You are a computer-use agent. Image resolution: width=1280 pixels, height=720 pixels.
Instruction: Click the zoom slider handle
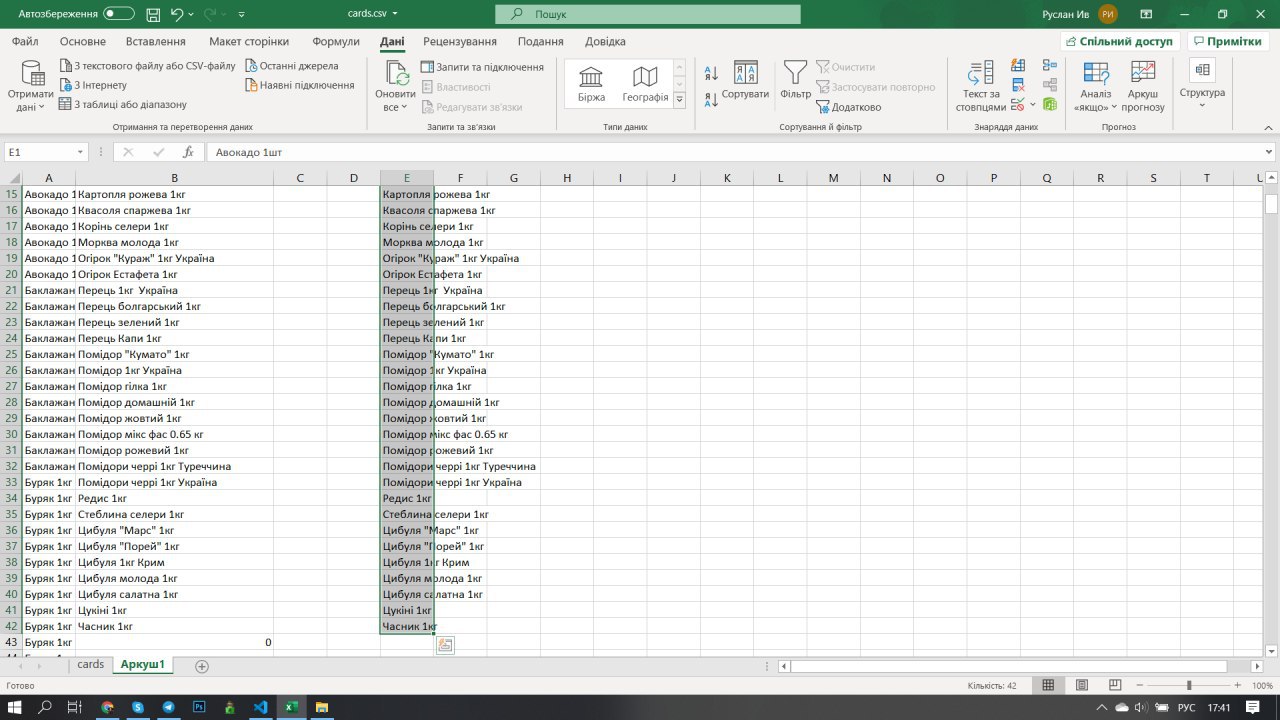[x=1189, y=685]
